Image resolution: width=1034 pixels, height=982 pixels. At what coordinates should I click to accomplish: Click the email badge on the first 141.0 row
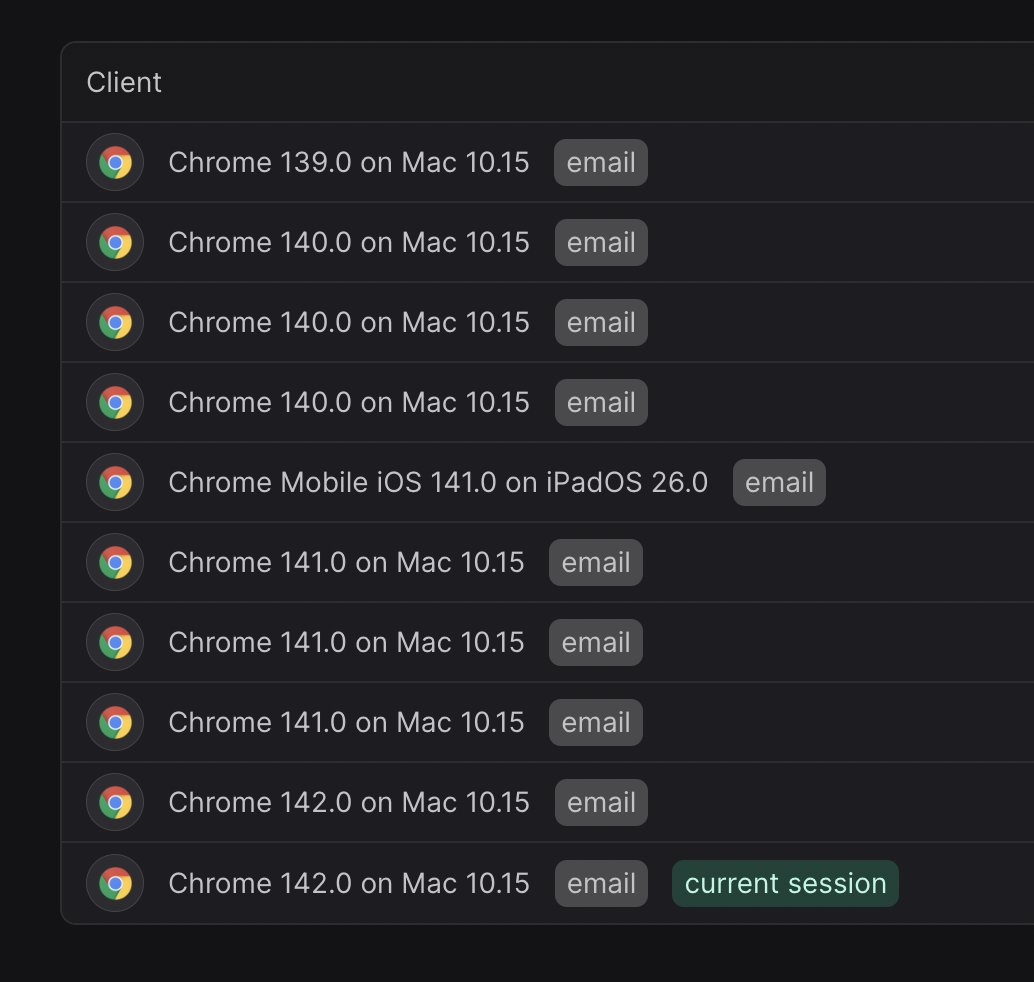click(595, 562)
